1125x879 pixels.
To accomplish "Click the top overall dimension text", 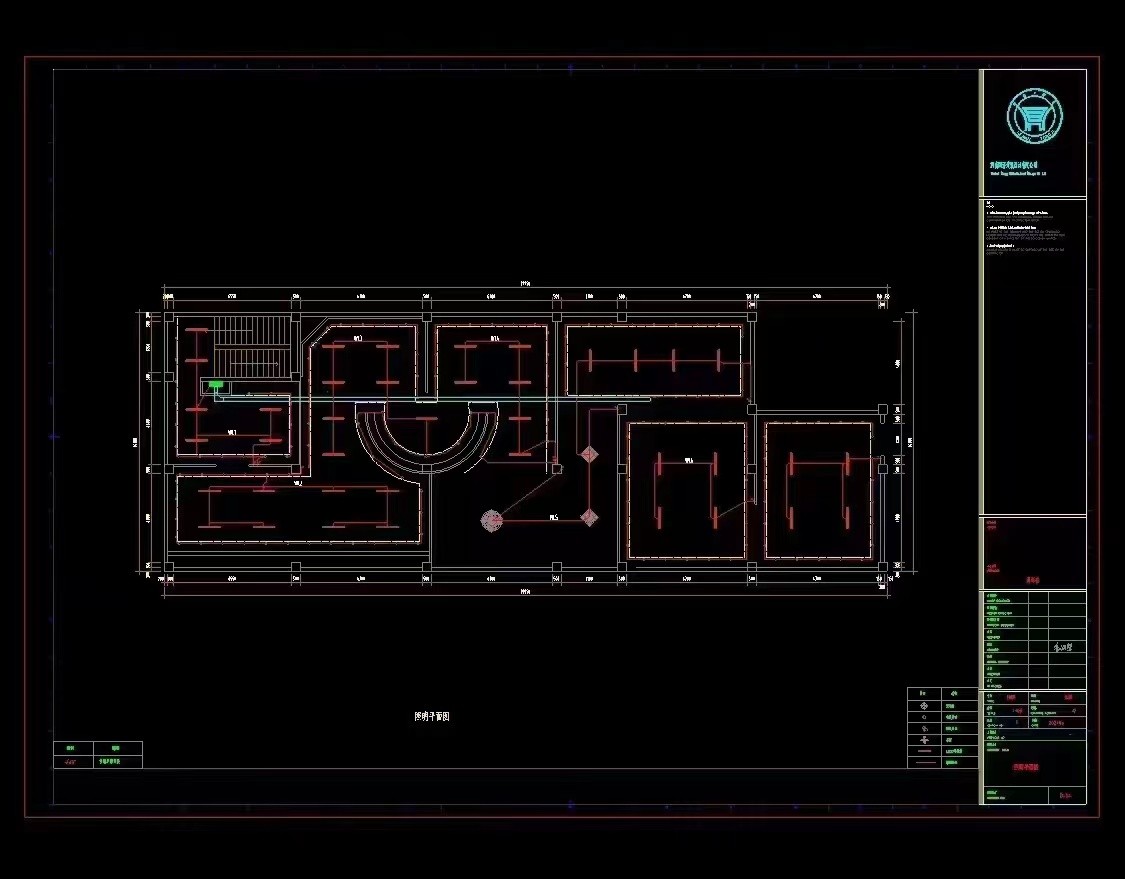I will click(525, 284).
